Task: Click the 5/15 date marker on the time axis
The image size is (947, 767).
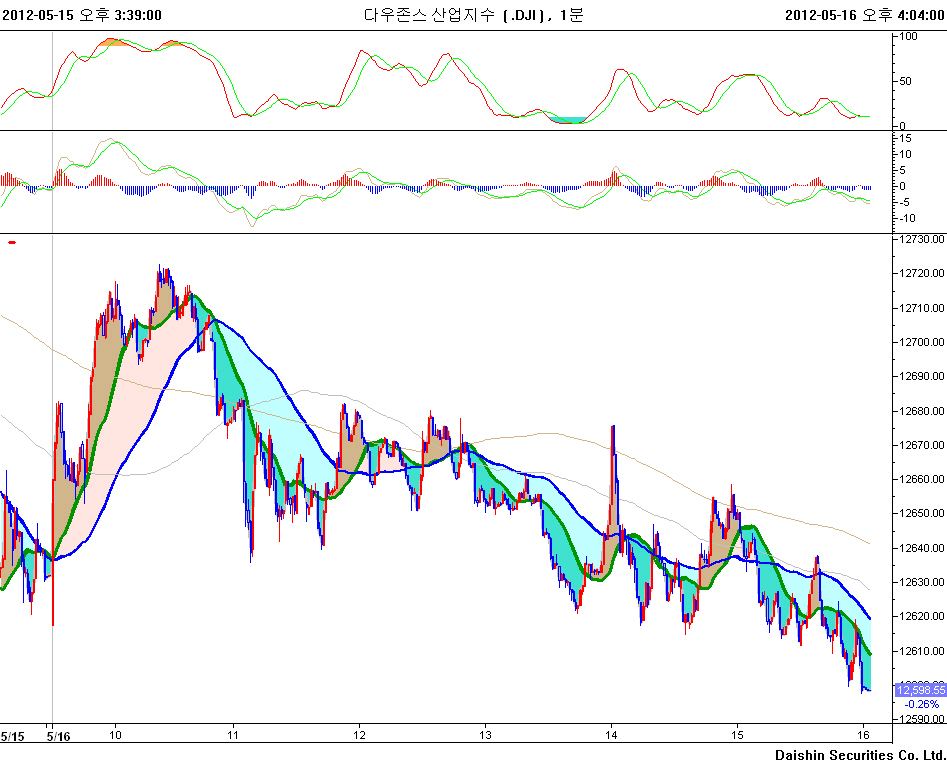Action: pyautogui.click(x=13, y=735)
